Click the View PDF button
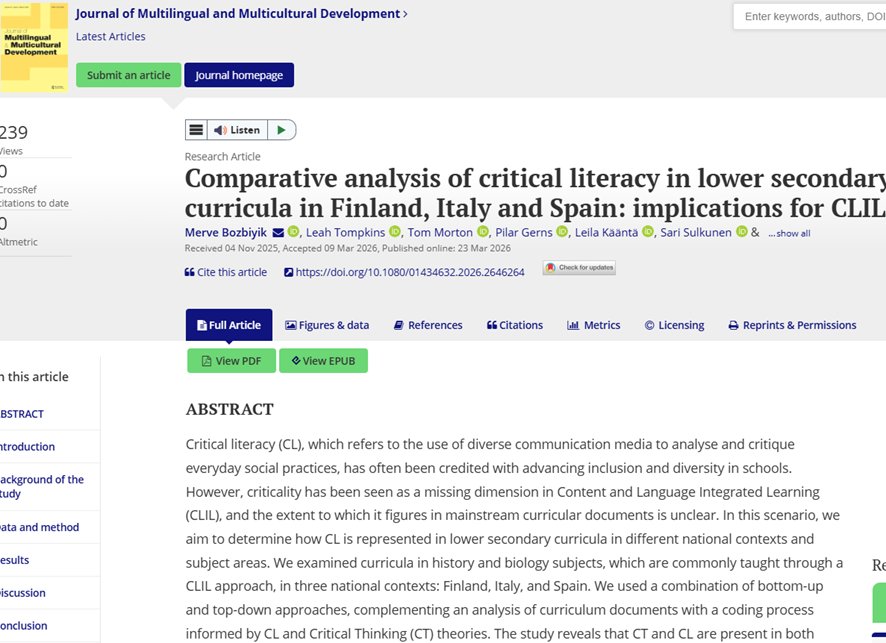886x643 pixels. (x=232, y=360)
